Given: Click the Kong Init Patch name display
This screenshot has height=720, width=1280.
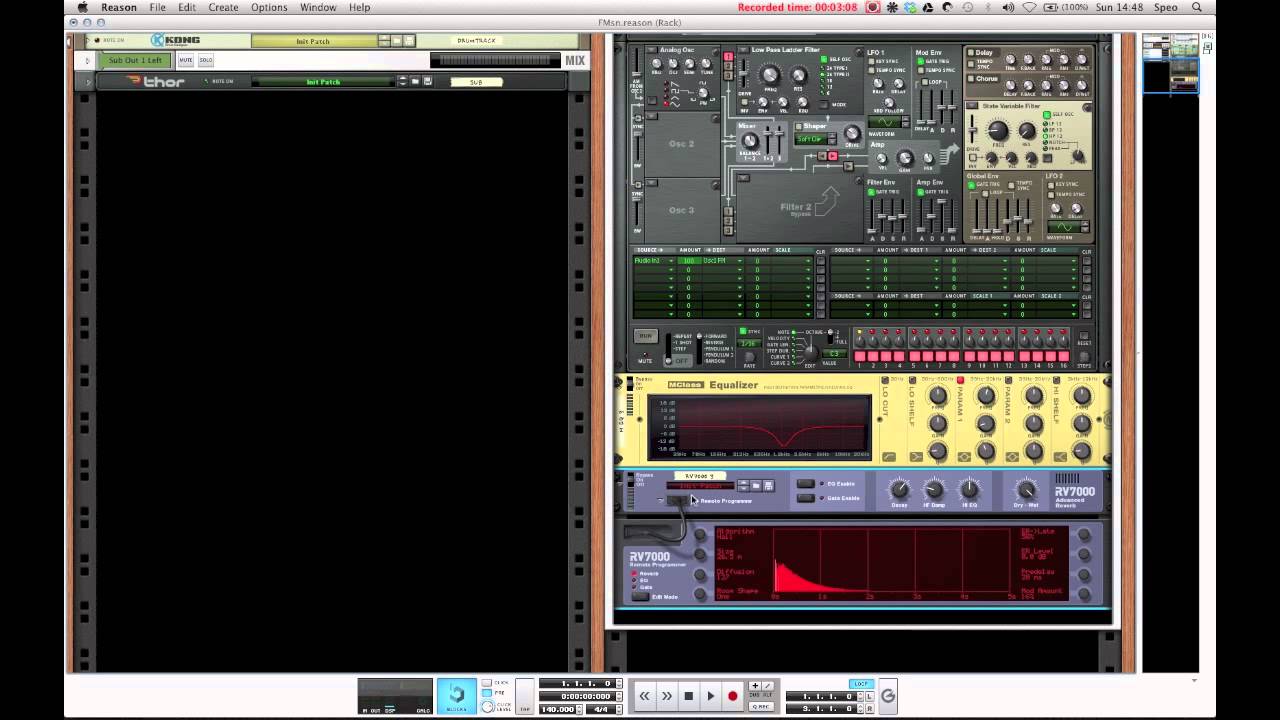Looking at the screenshot, I should [x=313, y=41].
